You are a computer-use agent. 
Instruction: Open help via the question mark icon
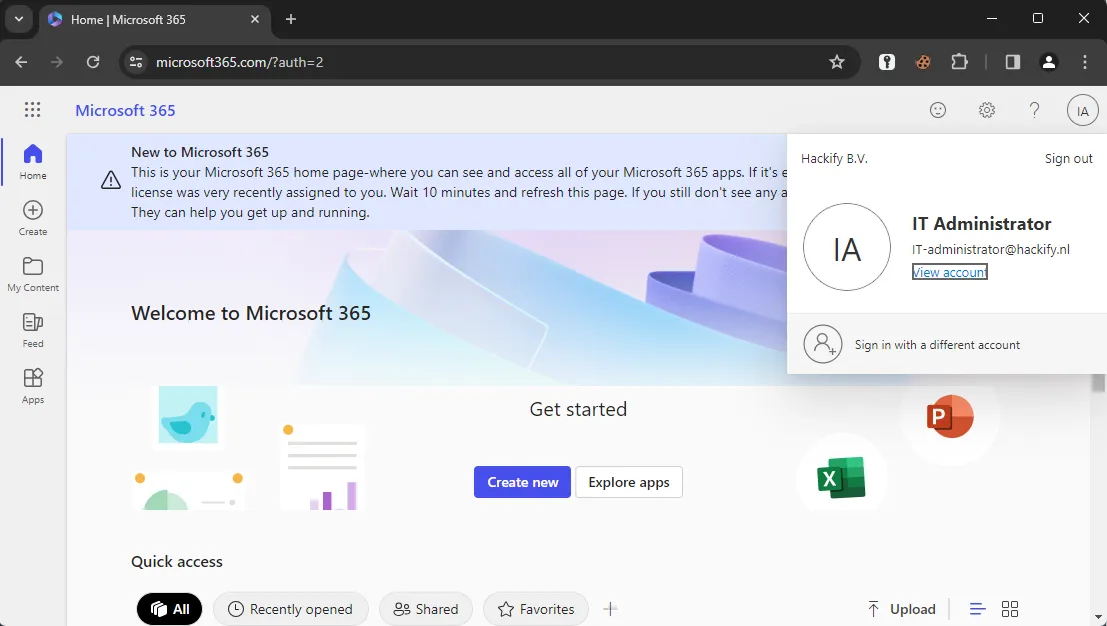click(1034, 110)
